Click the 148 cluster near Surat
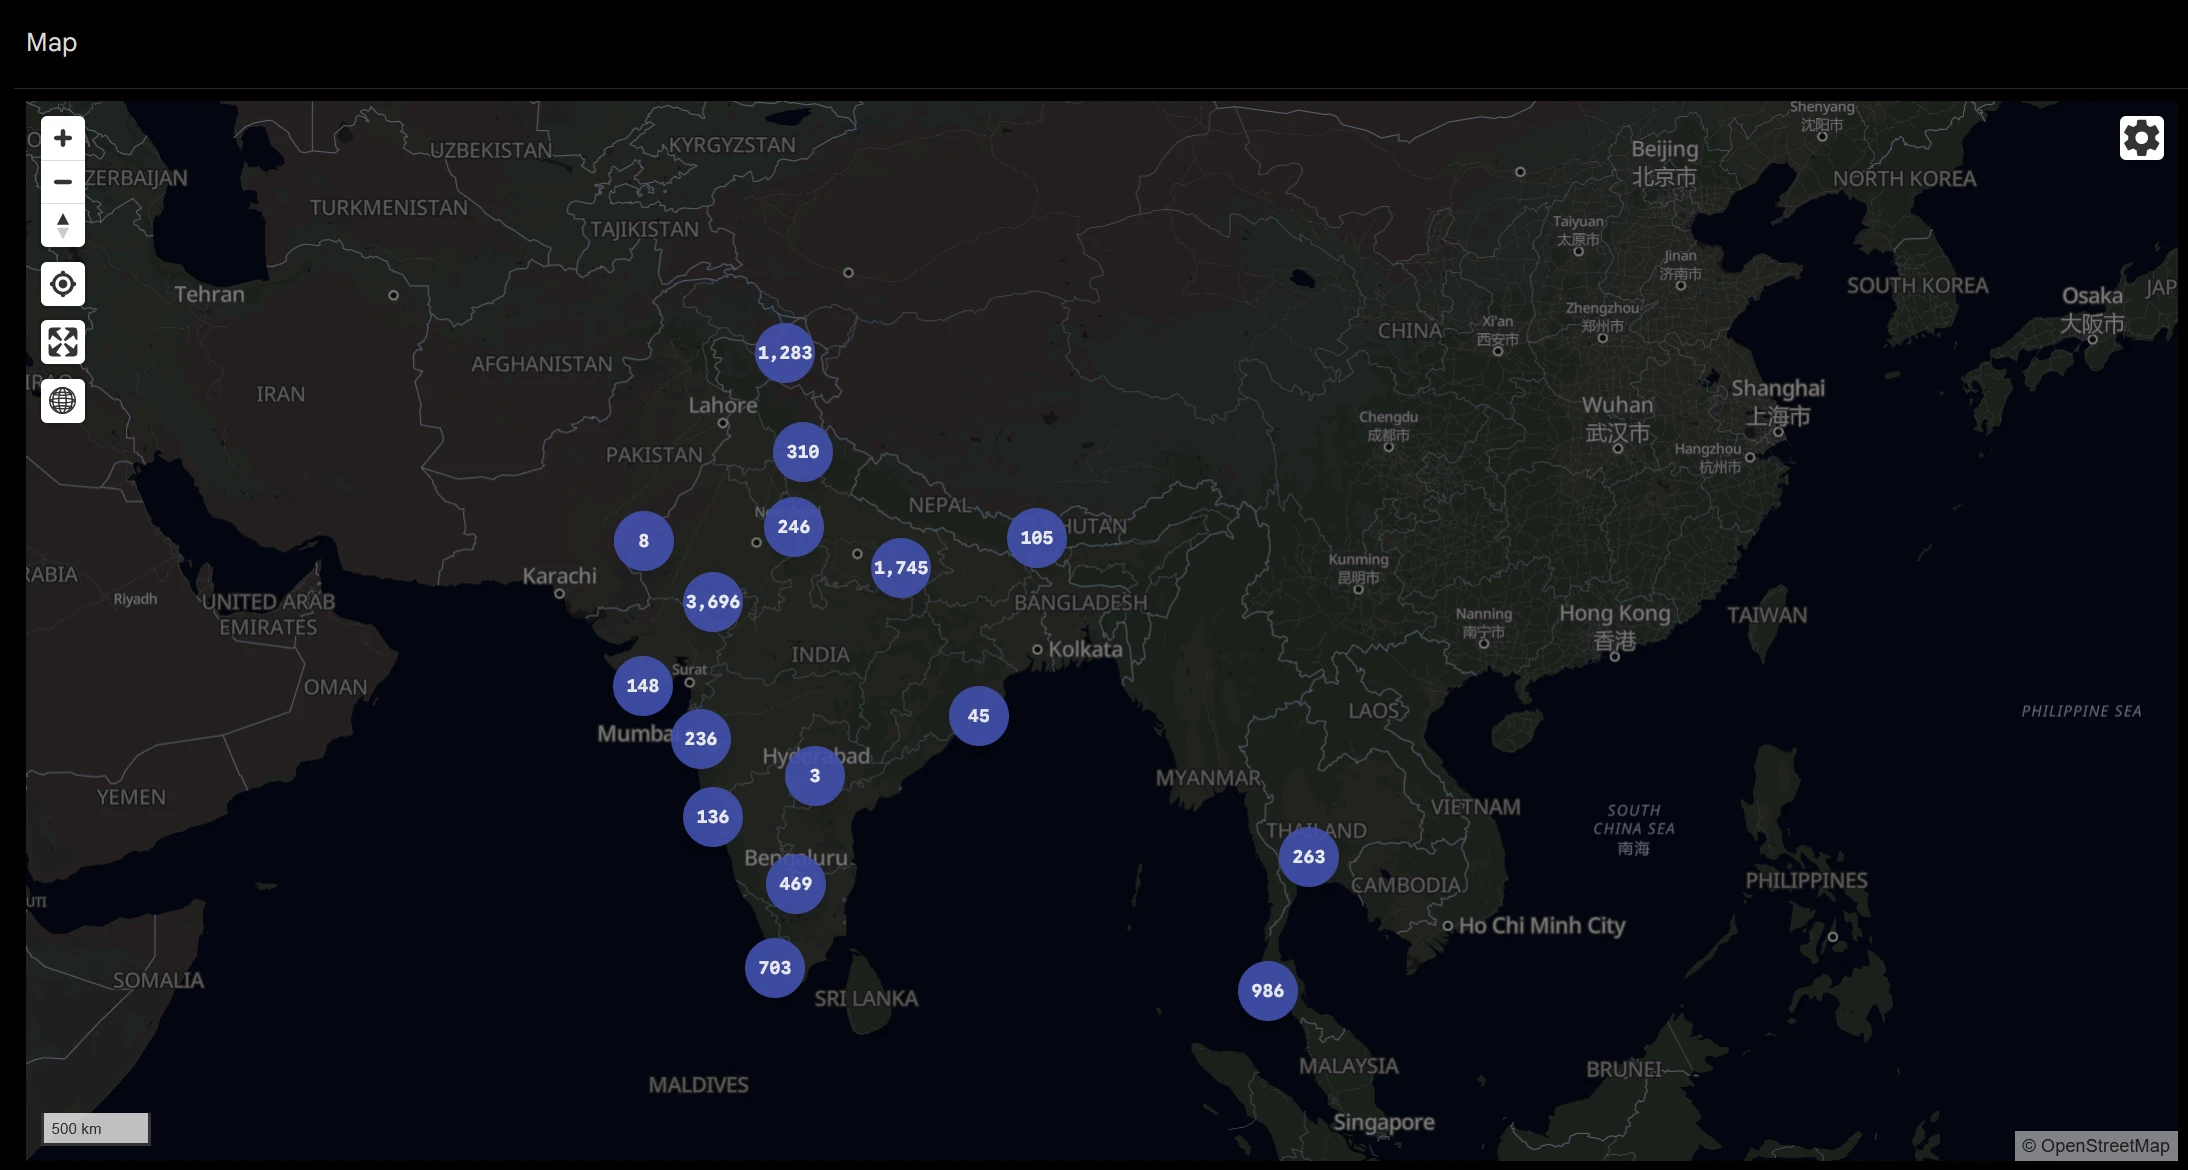 pyautogui.click(x=643, y=686)
